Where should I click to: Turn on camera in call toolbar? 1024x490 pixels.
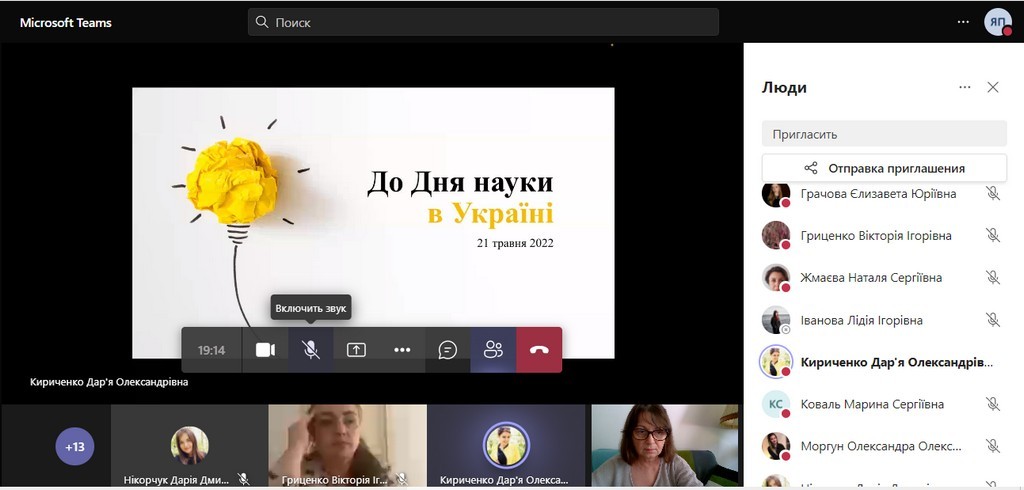click(x=265, y=350)
